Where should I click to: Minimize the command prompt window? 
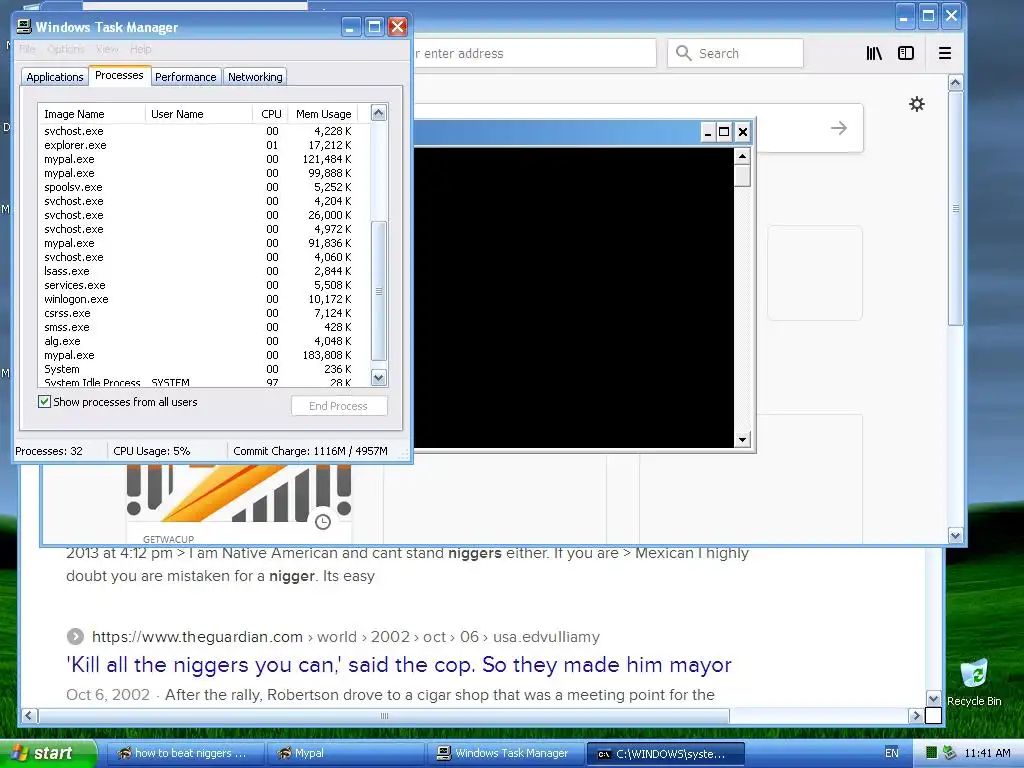pyautogui.click(x=707, y=133)
